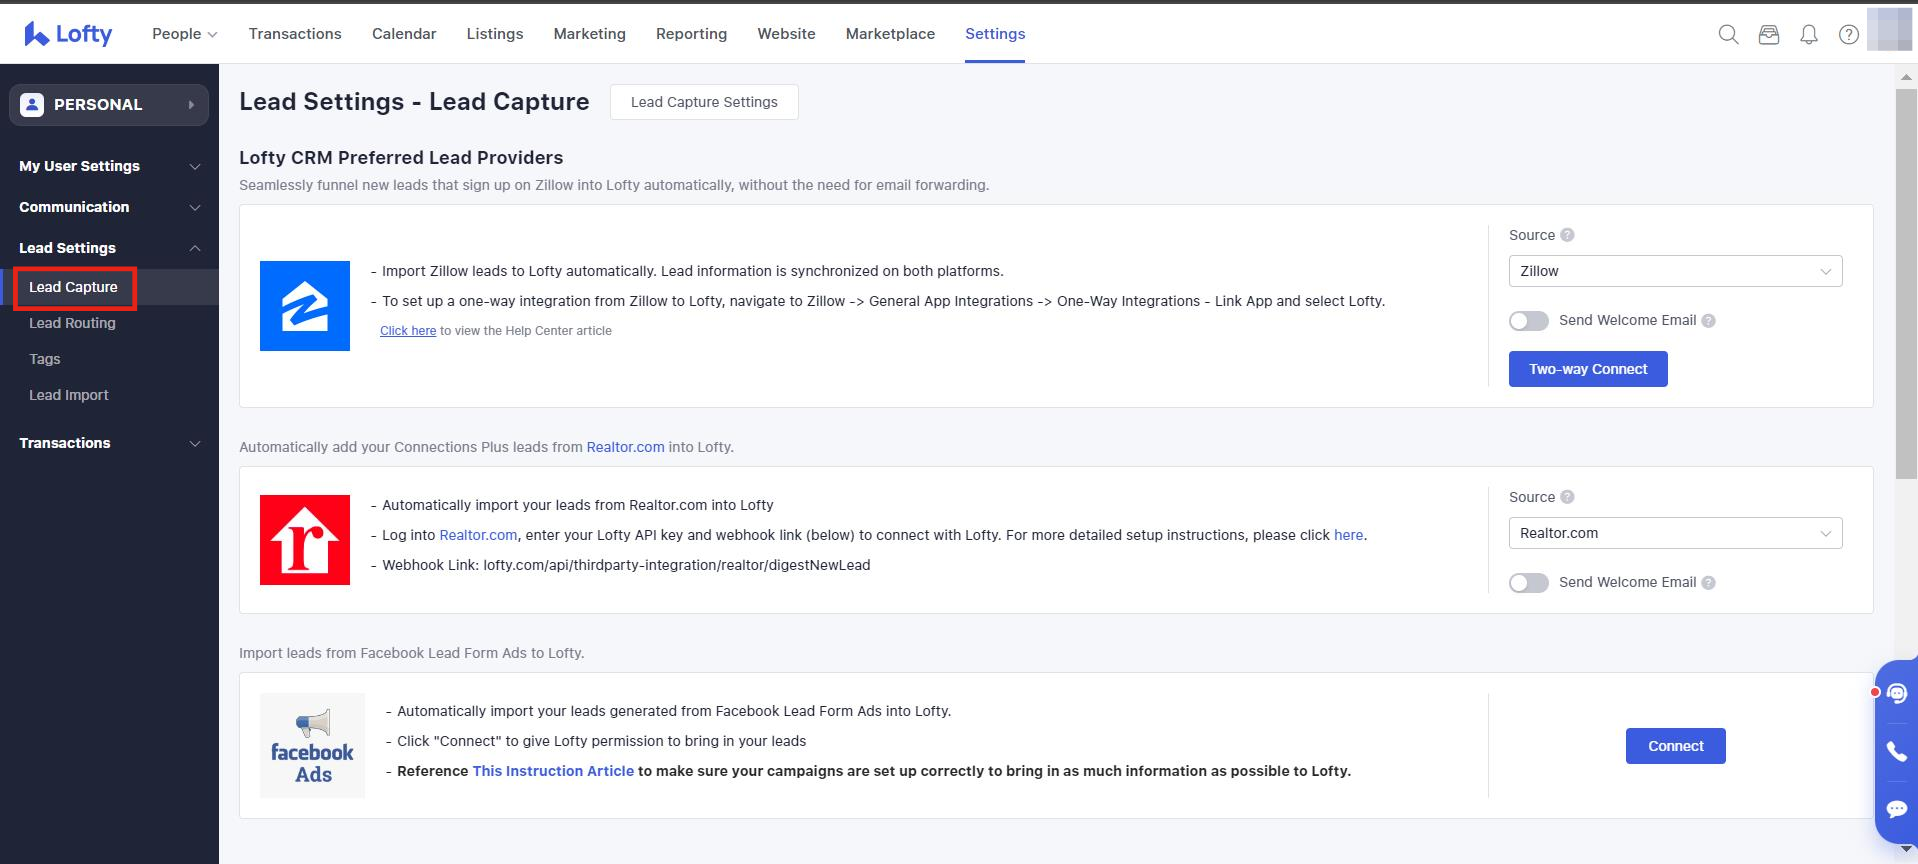
Task: Expand the Communication sidebar section
Action: [109, 207]
